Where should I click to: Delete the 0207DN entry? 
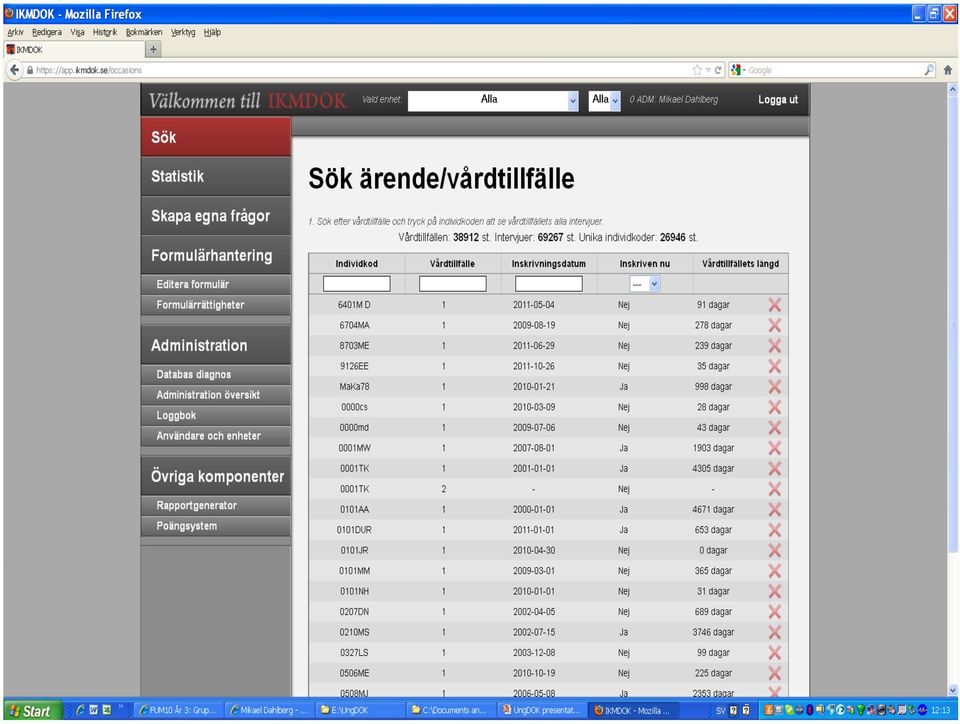click(x=774, y=612)
